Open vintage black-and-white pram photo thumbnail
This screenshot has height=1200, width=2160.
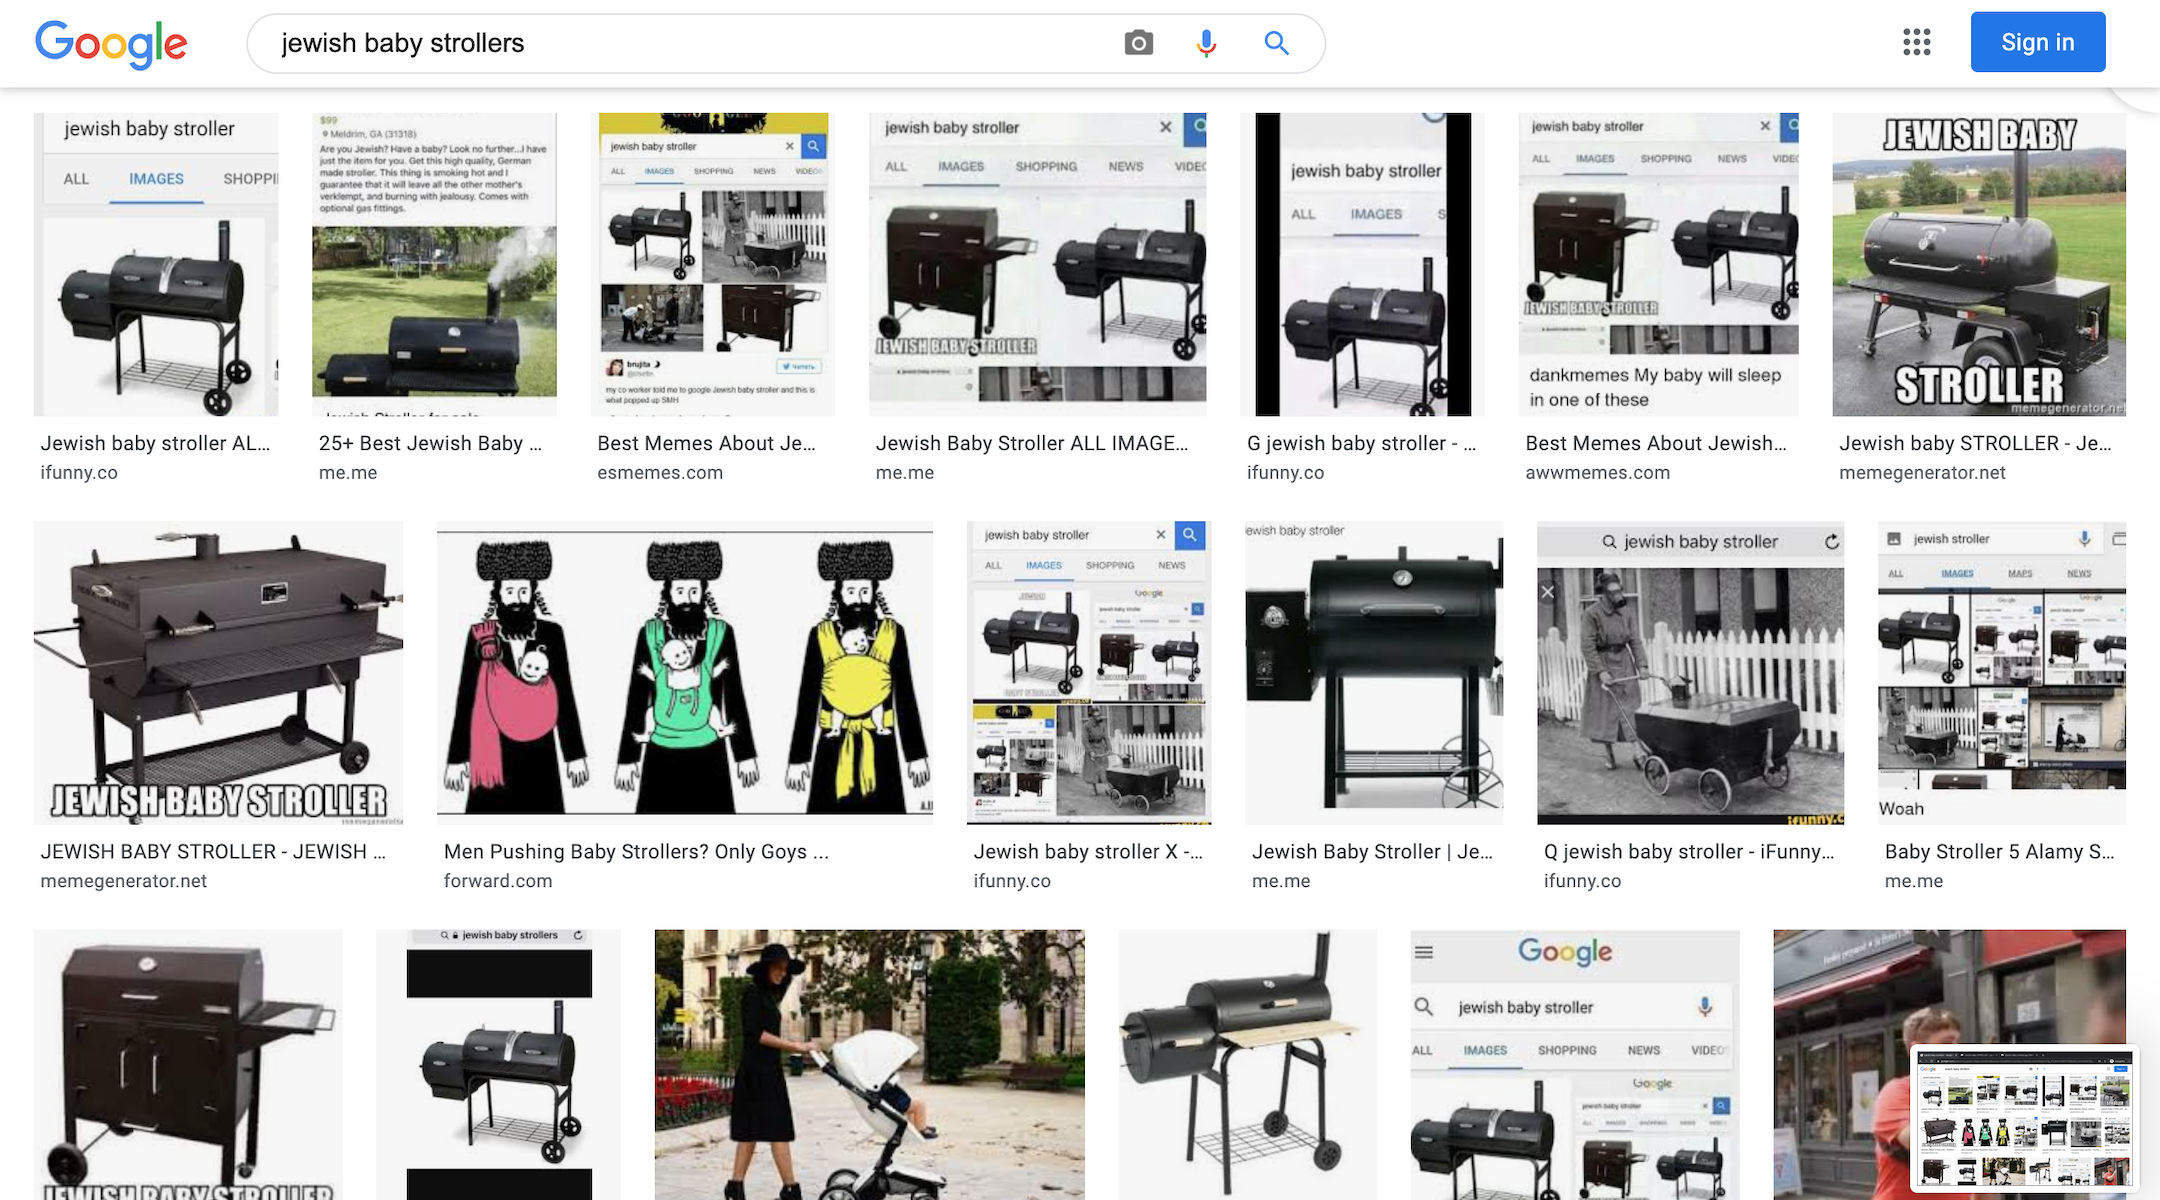(1690, 672)
